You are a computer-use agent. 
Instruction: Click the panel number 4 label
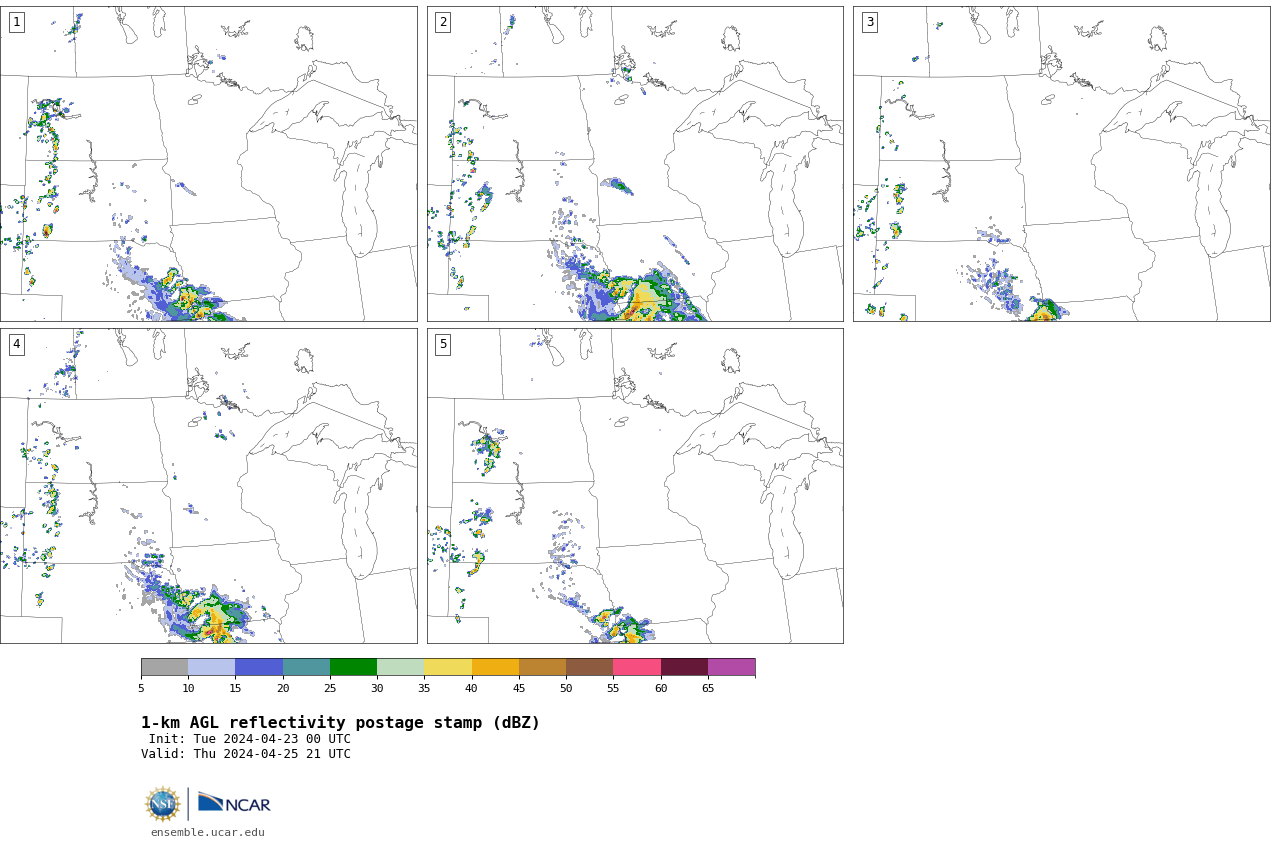[x=16, y=344]
